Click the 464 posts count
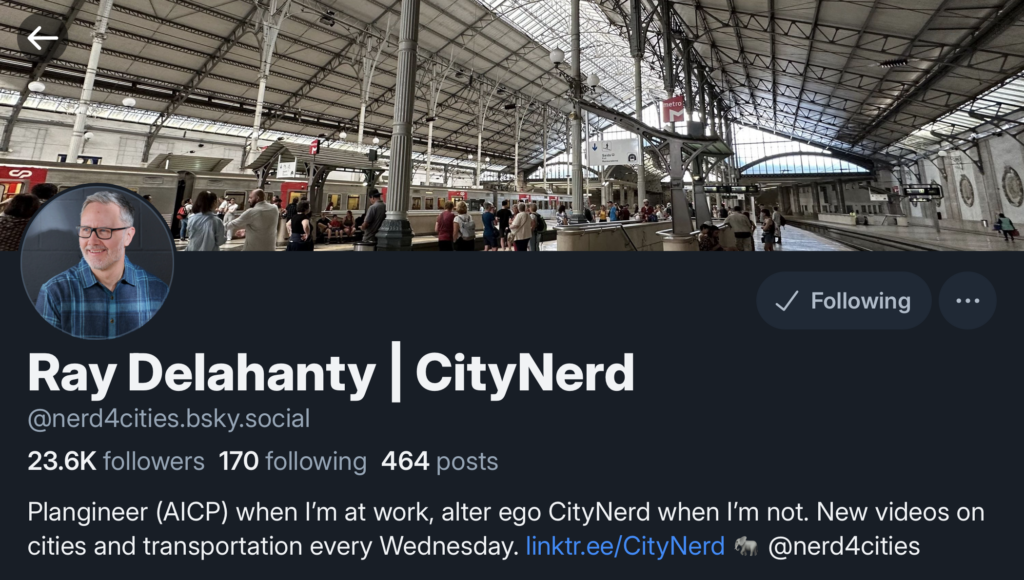The height and width of the screenshot is (580, 1024). point(440,461)
